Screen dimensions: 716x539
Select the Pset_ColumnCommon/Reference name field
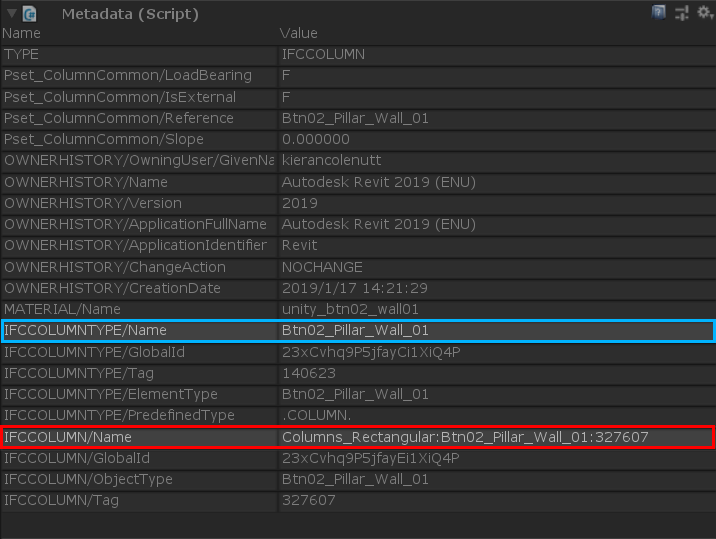tap(139, 118)
